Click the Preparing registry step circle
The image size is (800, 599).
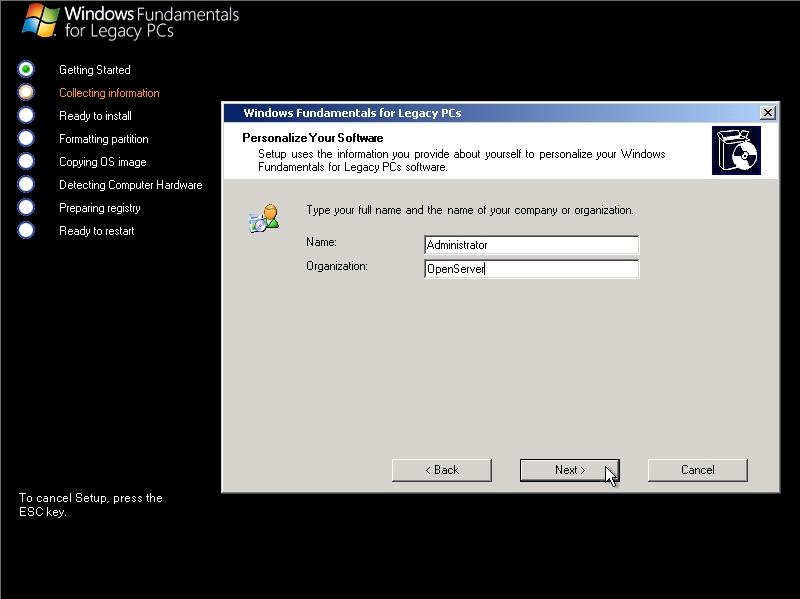pyautogui.click(x=26, y=207)
